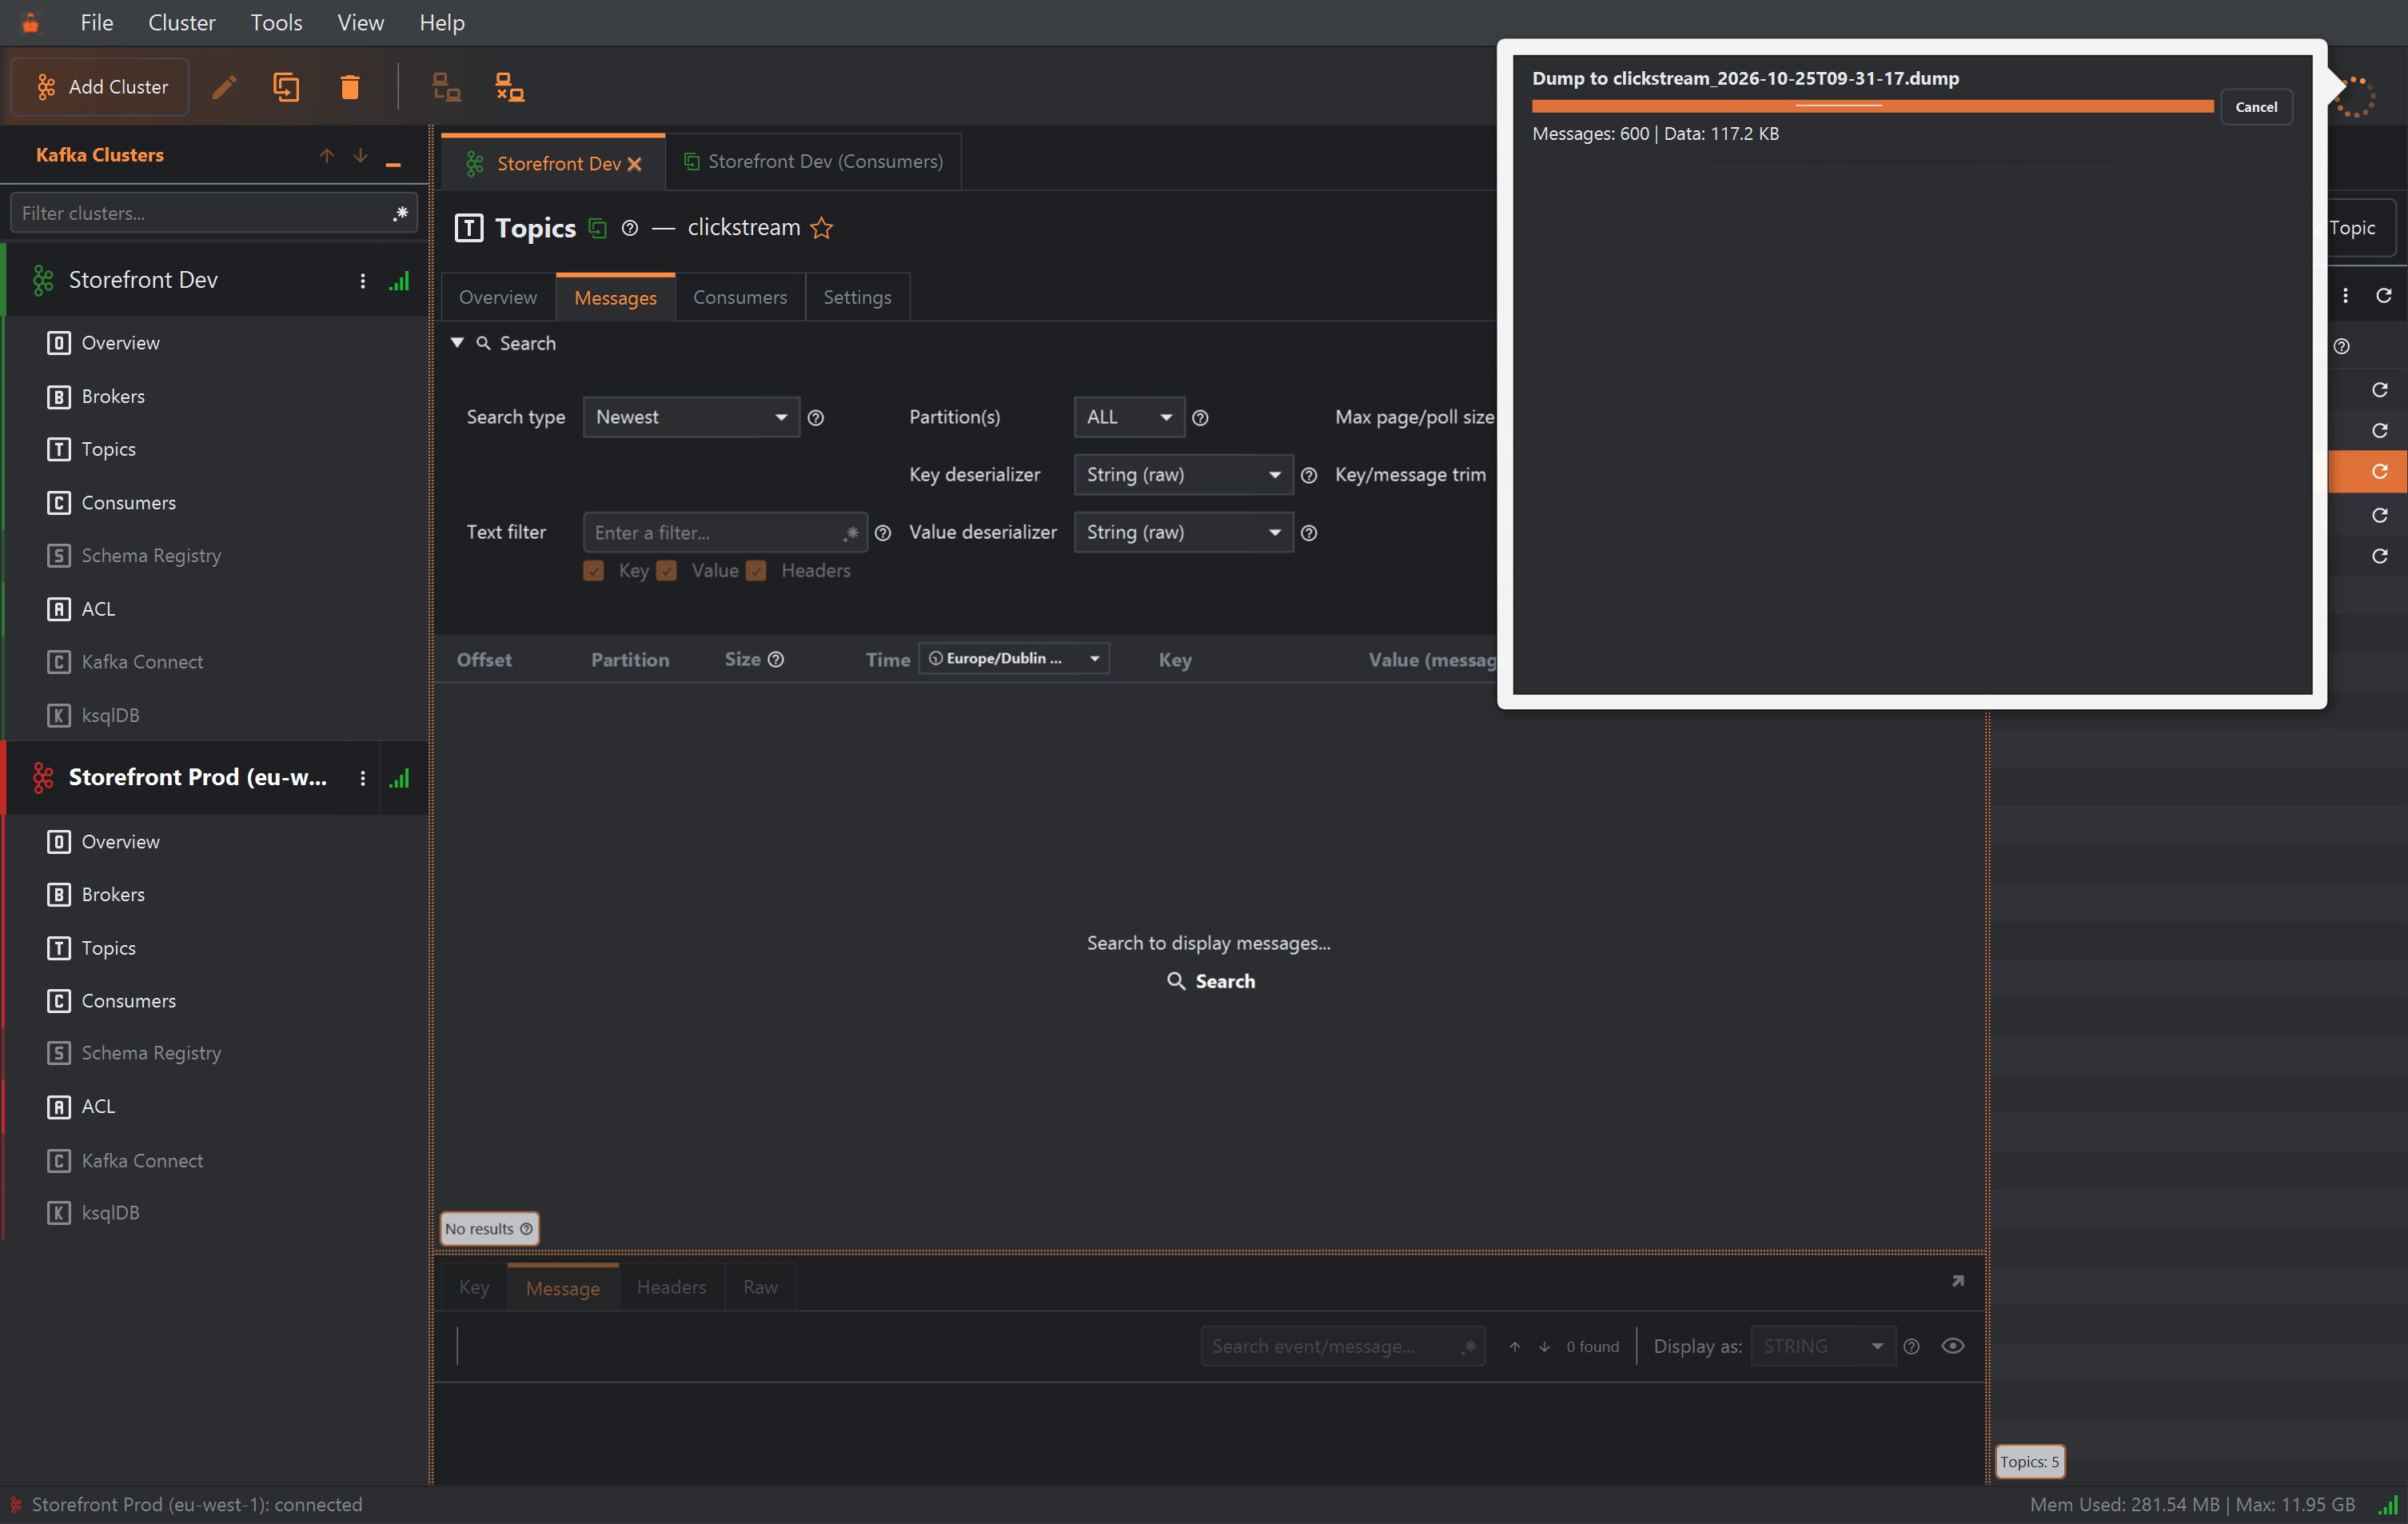2408x1524 pixels.
Task: Toggle regex in Filter clusters field
Action: tap(400, 213)
